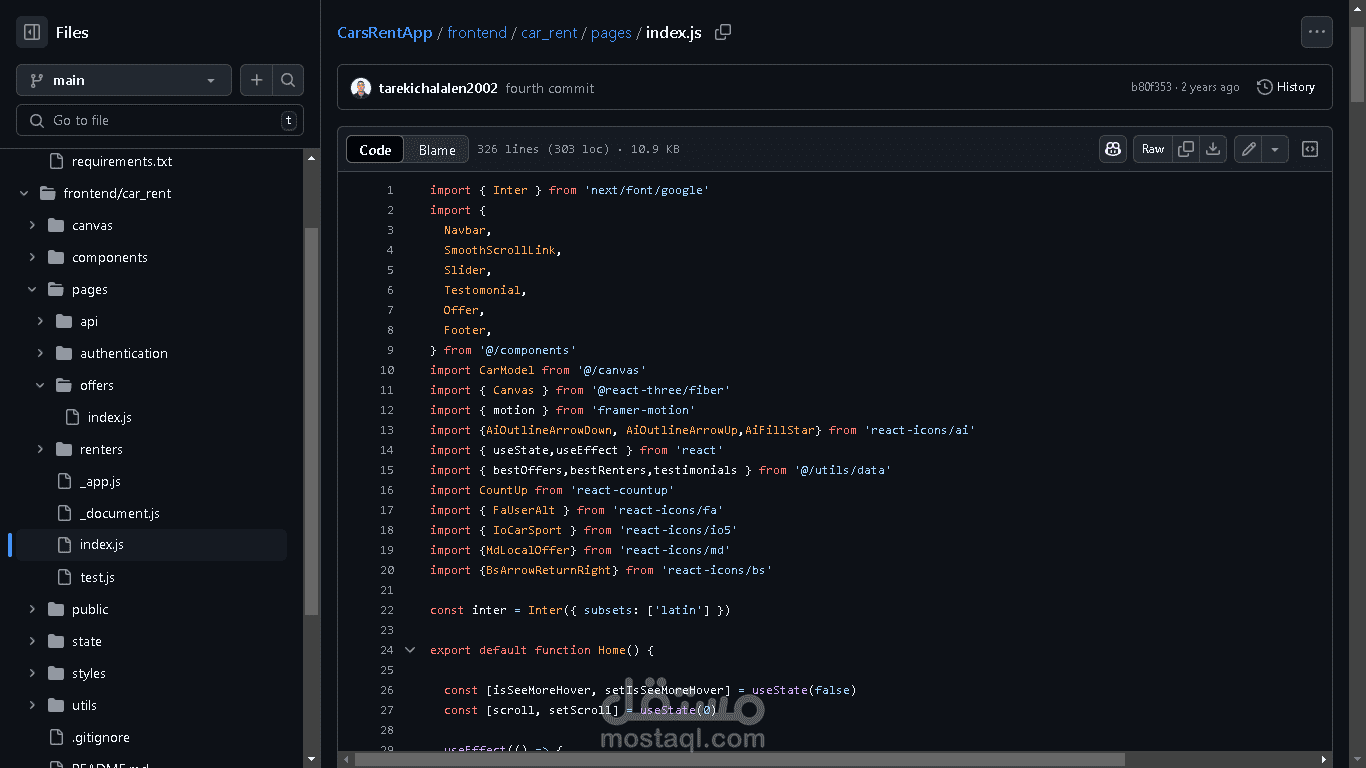Expand the public folder chevron
This screenshot has height=768, width=1366.
point(32,609)
